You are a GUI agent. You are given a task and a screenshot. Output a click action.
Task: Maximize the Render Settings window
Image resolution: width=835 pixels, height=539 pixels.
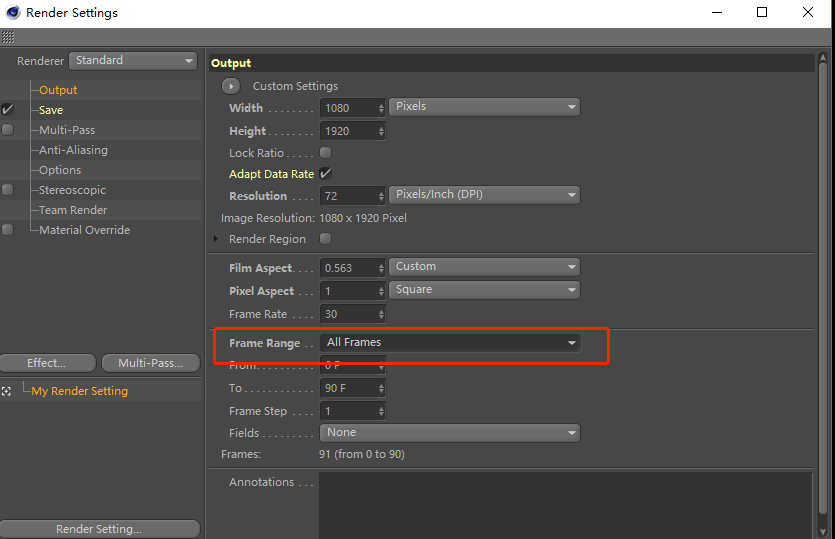[762, 13]
